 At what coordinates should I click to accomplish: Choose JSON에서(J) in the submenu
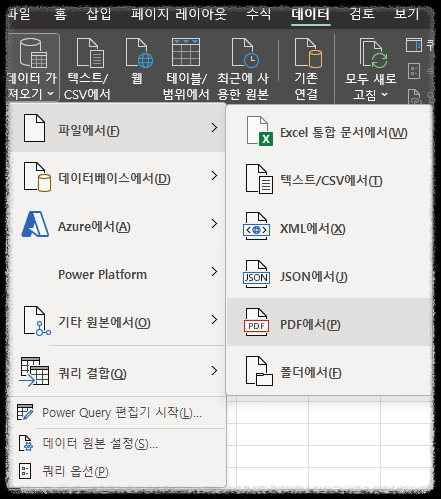pos(329,275)
